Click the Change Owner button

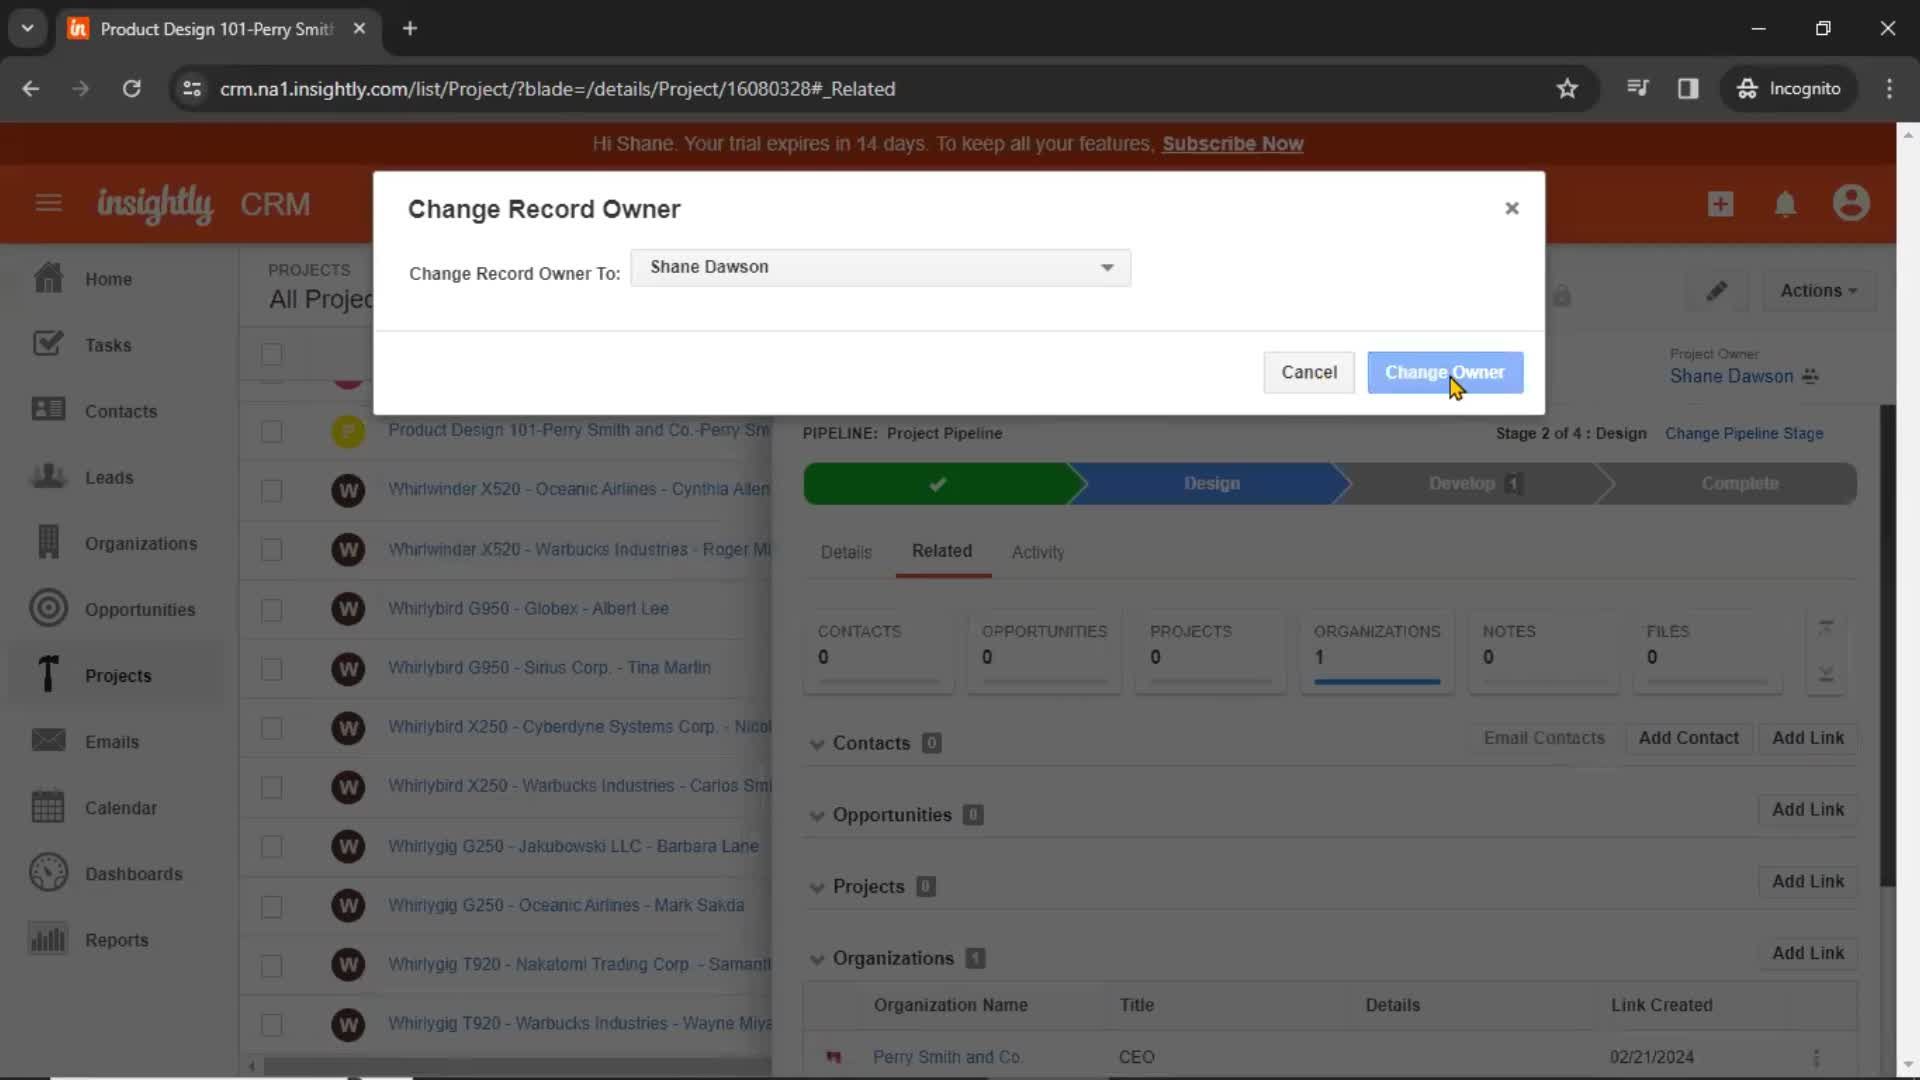pyautogui.click(x=1445, y=372)
